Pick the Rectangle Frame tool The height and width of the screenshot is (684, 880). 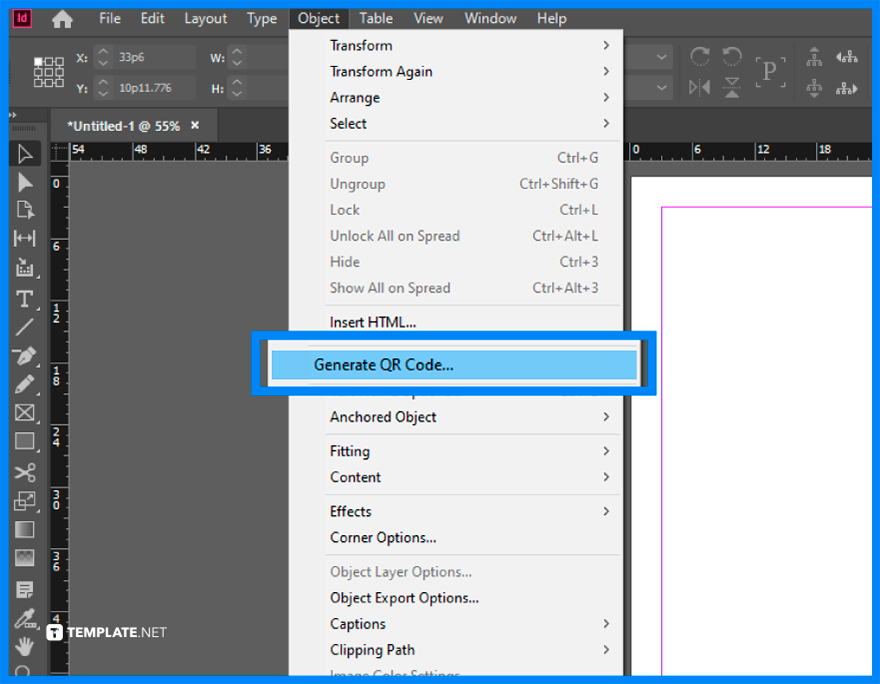[25, 412]
